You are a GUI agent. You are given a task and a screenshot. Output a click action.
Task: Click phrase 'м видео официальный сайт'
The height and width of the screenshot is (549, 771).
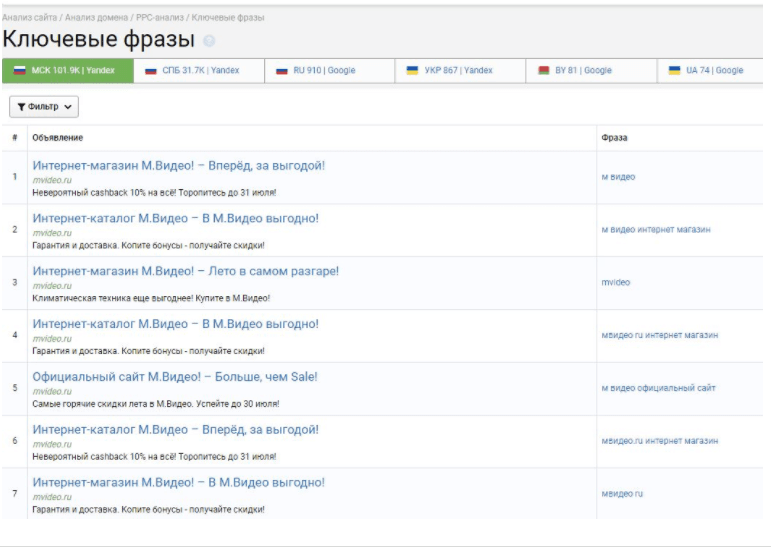point(658,388)
